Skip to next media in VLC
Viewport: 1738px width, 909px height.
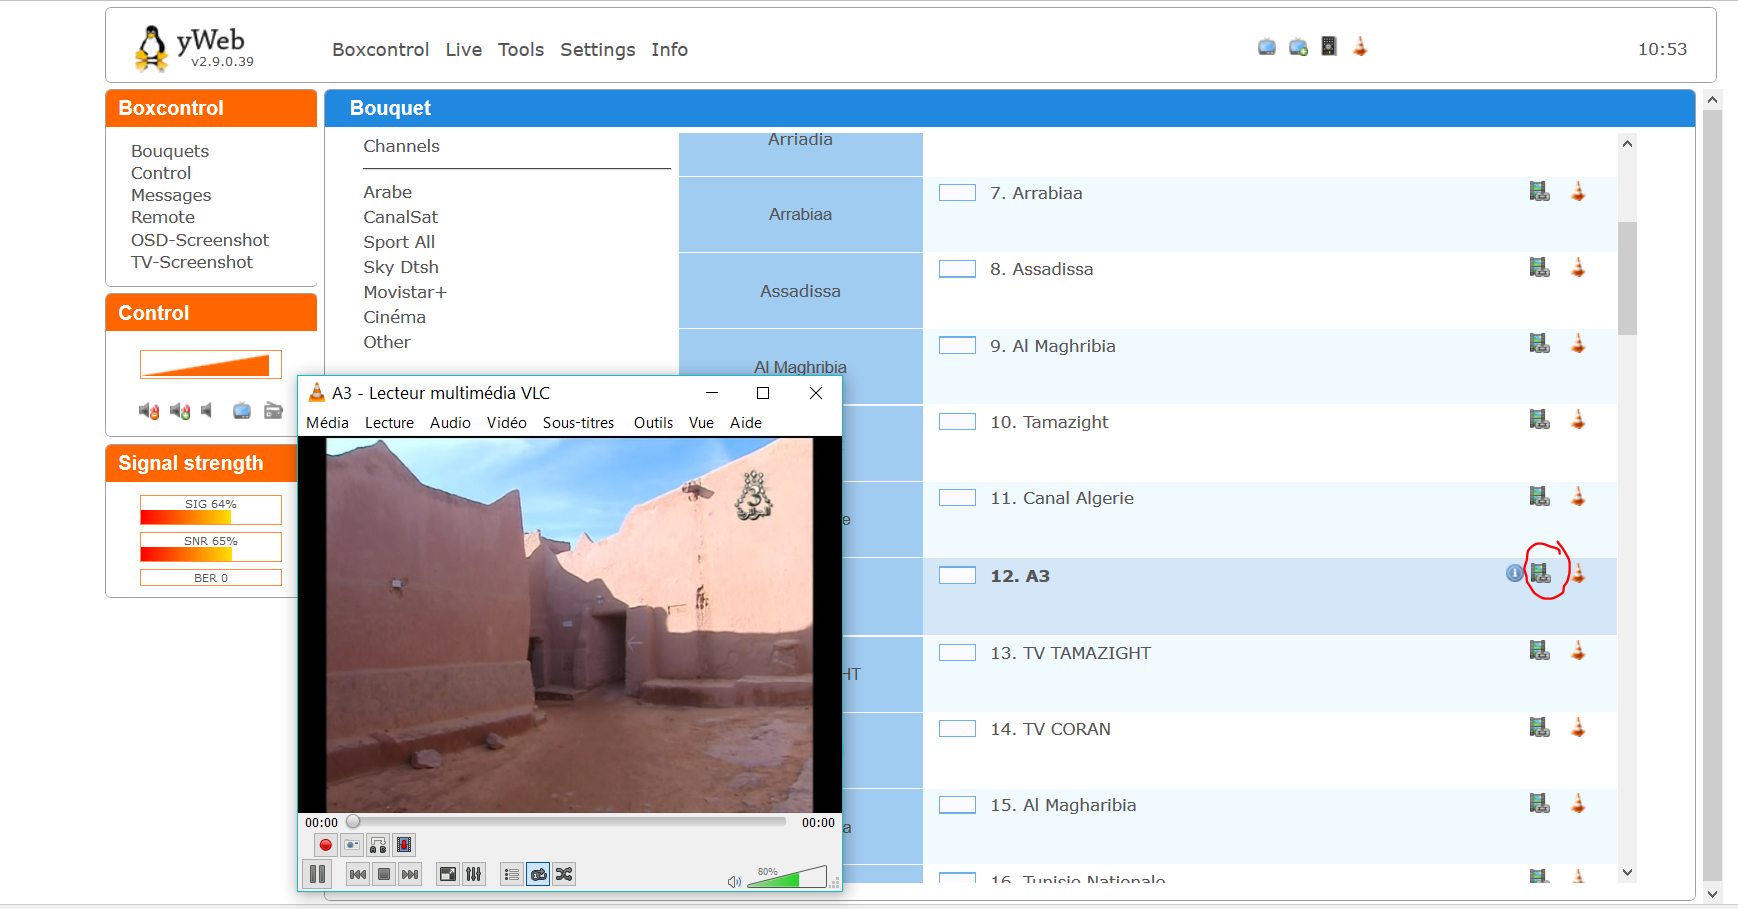pyautogui.click(x=410, y=874)
